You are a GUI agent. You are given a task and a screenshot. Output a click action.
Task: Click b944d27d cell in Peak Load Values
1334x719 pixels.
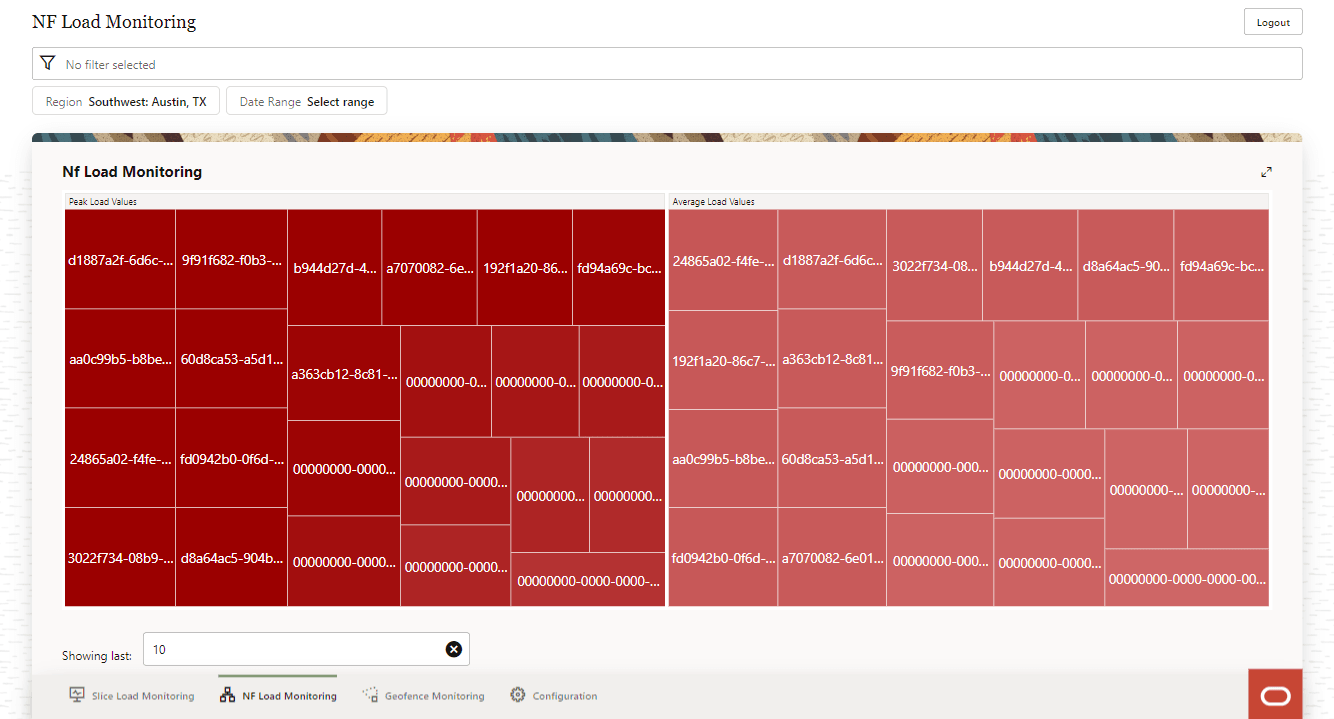(x=335, y=267)
